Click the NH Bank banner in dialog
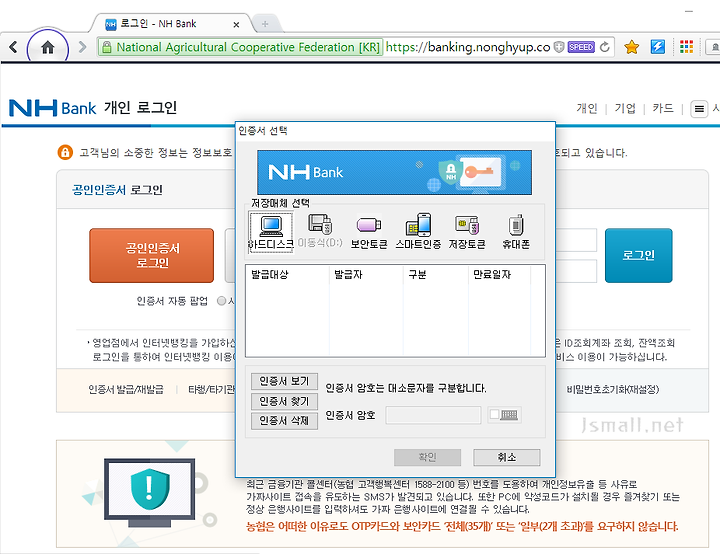720x554 pixels. click(x=394, y=172)
